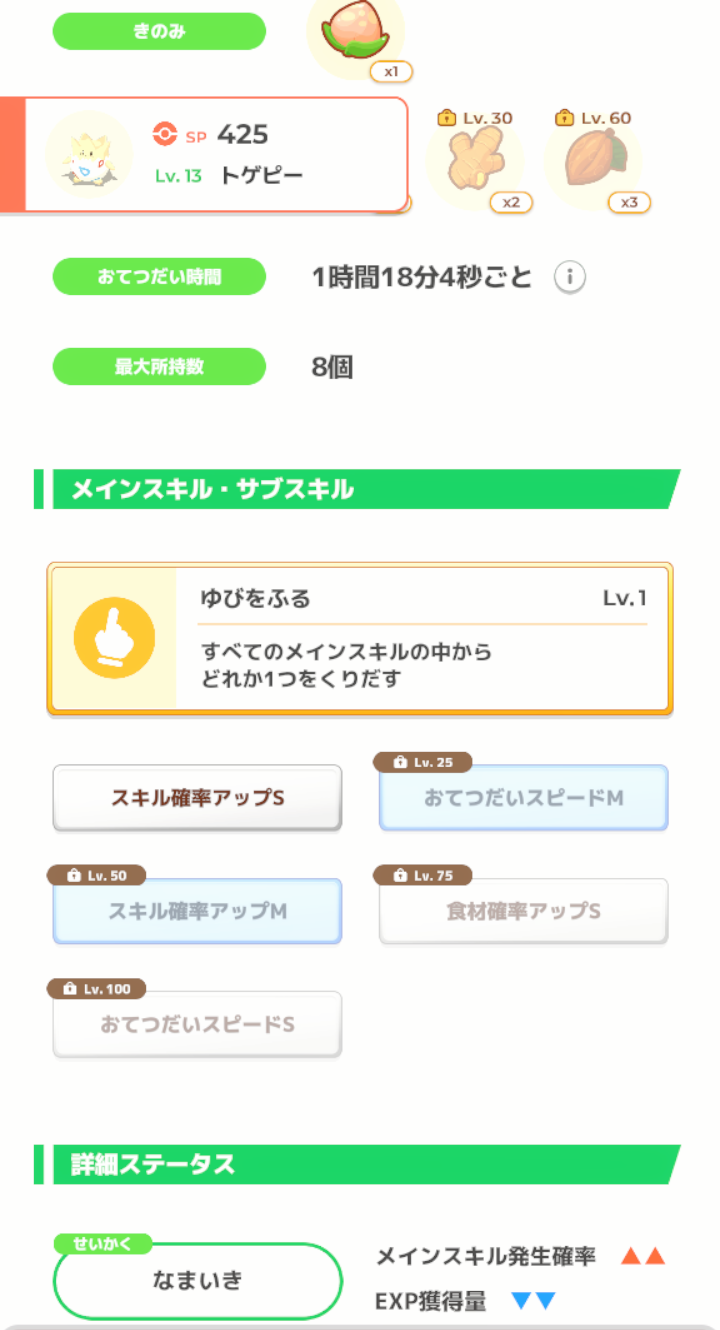Tap the 詳細ステータス section header
This screenshot has height=1330, width=720.
[x=357, y=1165]
